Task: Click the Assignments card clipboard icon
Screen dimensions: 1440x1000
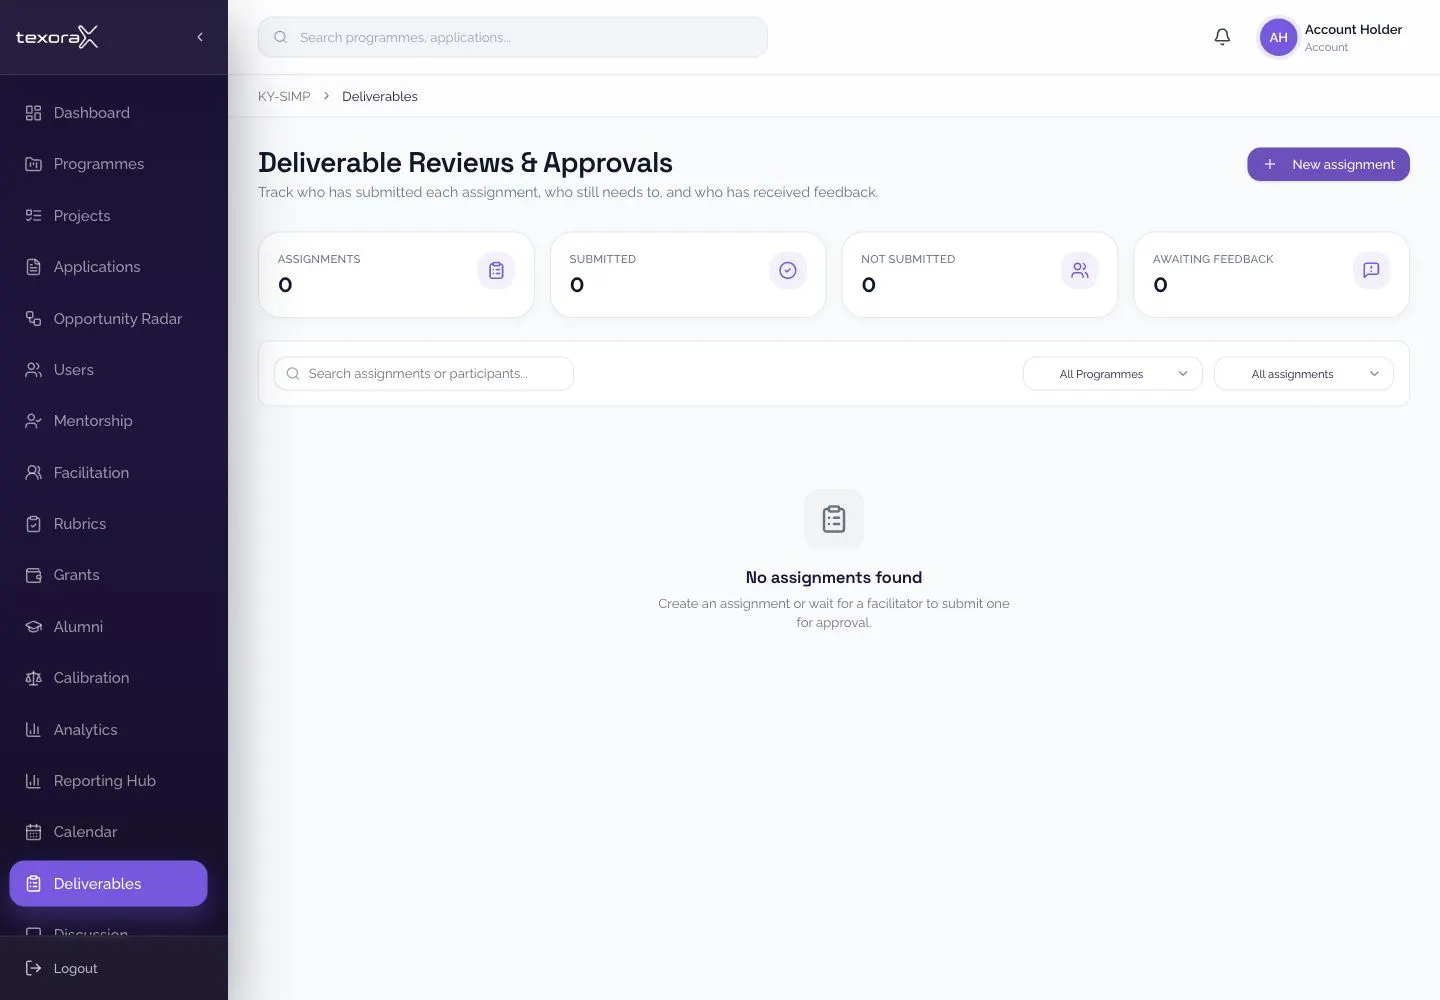Action: click(x=496, y=270)
